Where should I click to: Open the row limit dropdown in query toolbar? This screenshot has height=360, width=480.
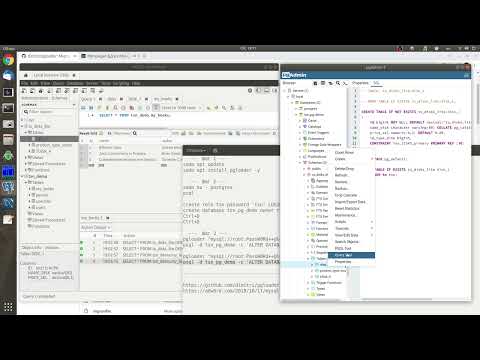pyautogui.click(x=182, y=108)
